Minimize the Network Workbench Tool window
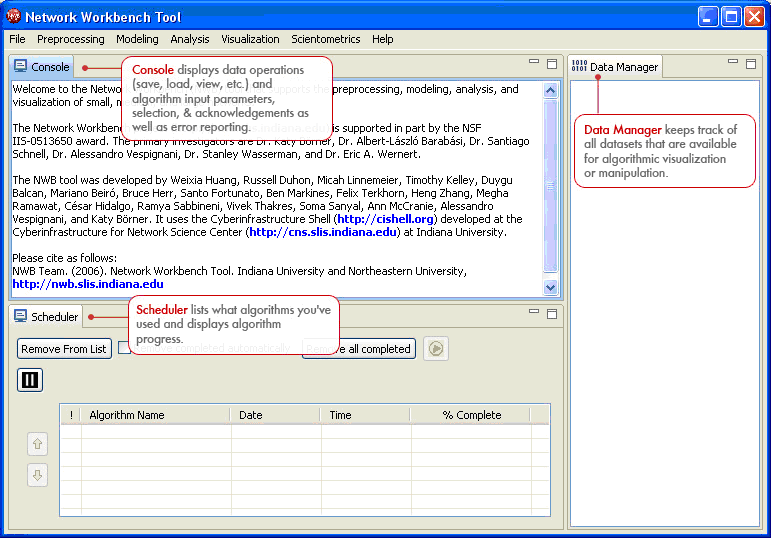The height and width of the screenshot is (538, 771). (708, 17)
